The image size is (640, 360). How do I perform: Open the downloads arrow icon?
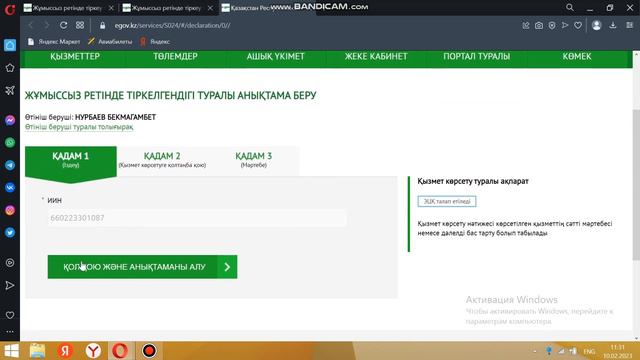(613, 25)
